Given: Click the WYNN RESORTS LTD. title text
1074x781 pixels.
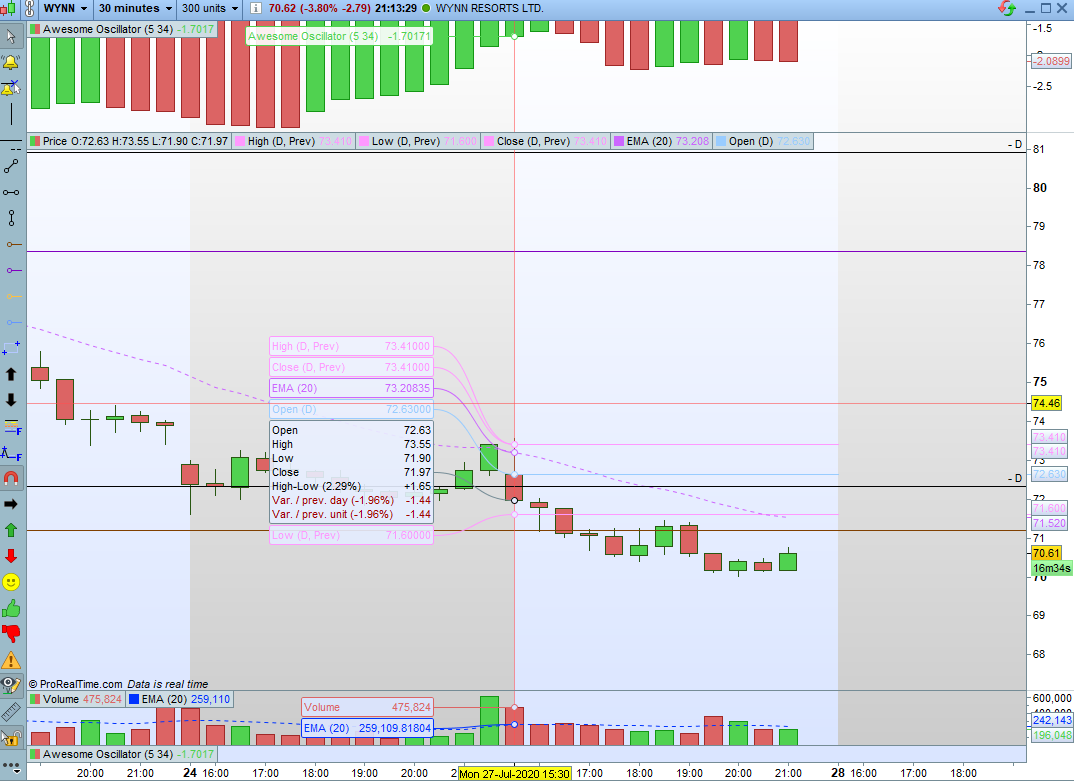Looking at the screenshot, I should pyautogui.click(x=489, y=8).
